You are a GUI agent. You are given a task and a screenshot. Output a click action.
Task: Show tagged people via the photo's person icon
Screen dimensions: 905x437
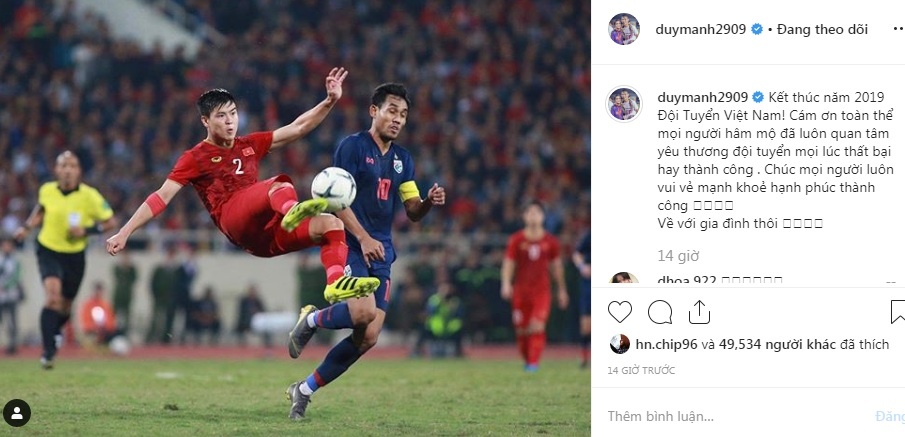17,413
